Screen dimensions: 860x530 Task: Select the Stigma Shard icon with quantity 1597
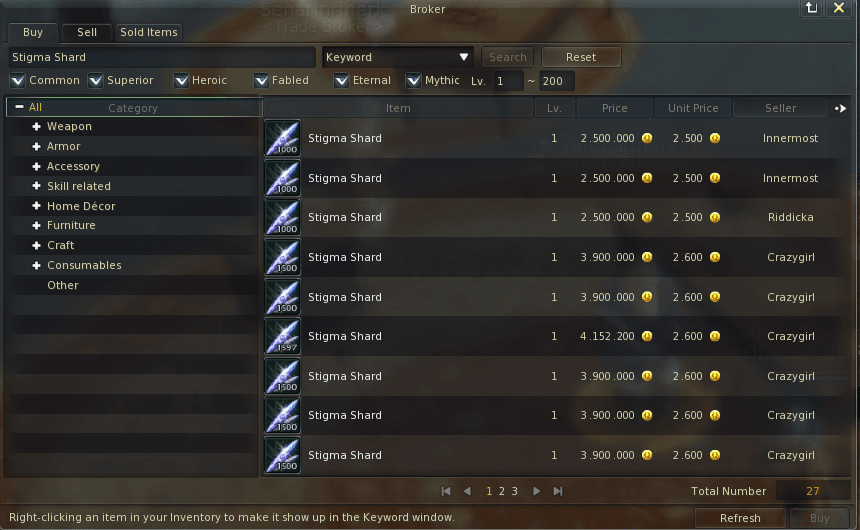click(x=282, y=336)
